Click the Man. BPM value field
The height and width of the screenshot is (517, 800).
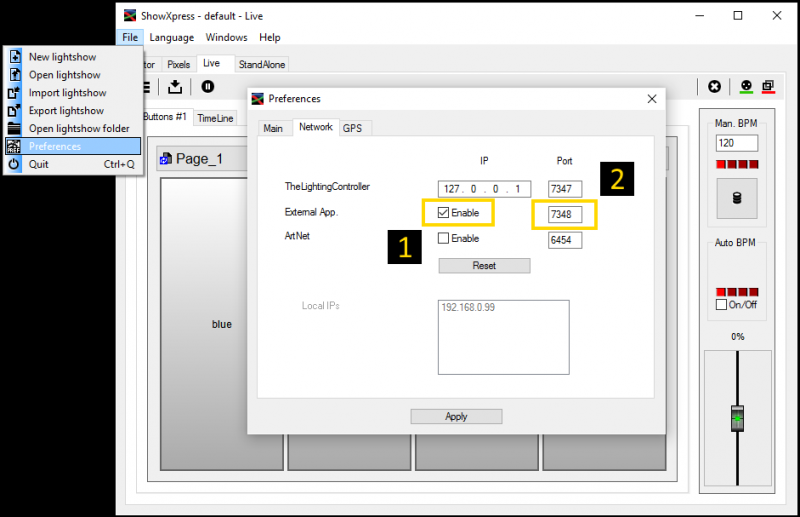737,143
